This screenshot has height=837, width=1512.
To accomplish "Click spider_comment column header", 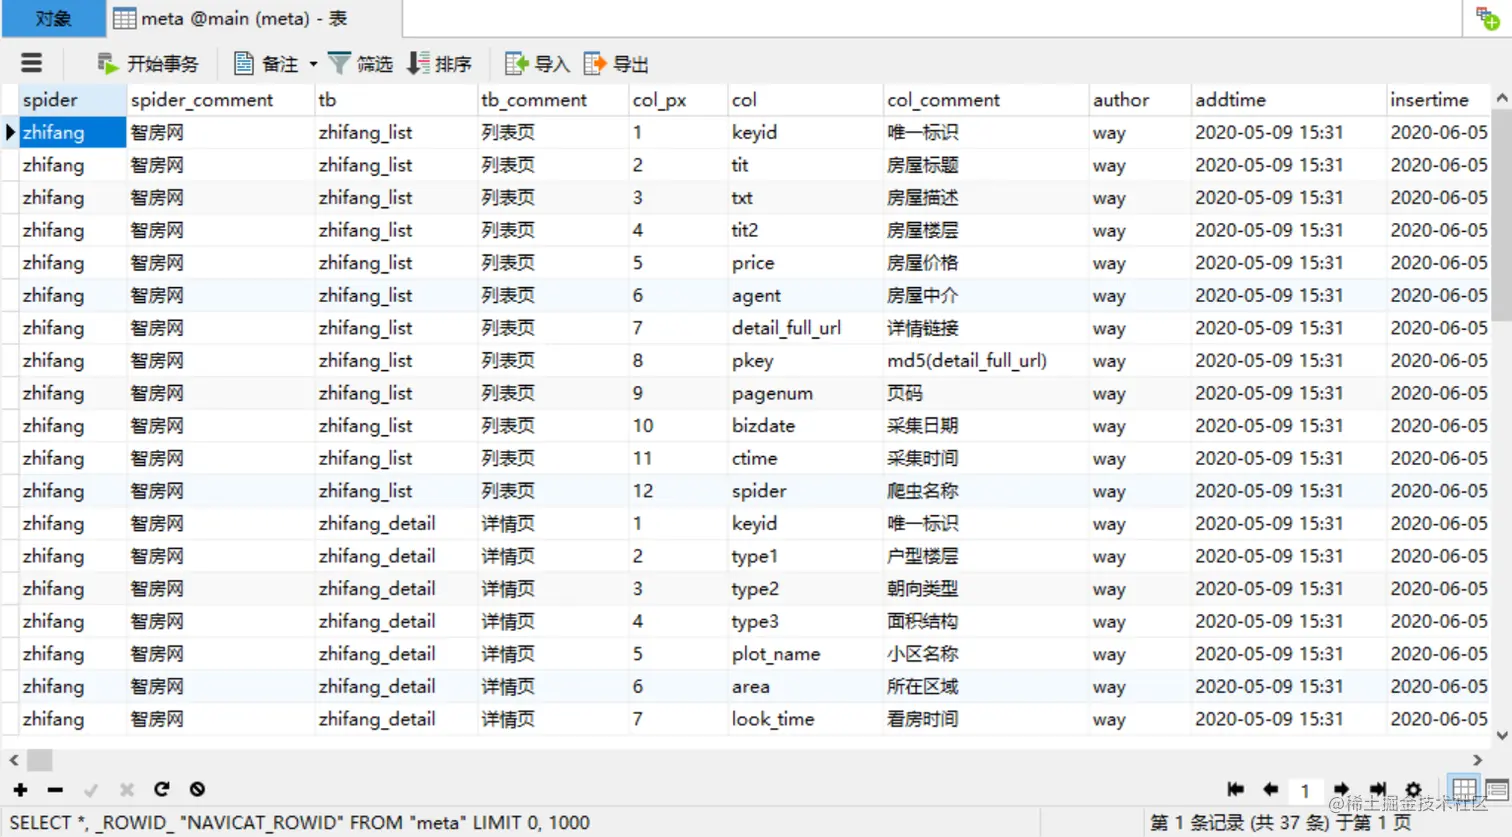I will coord(220,100).
